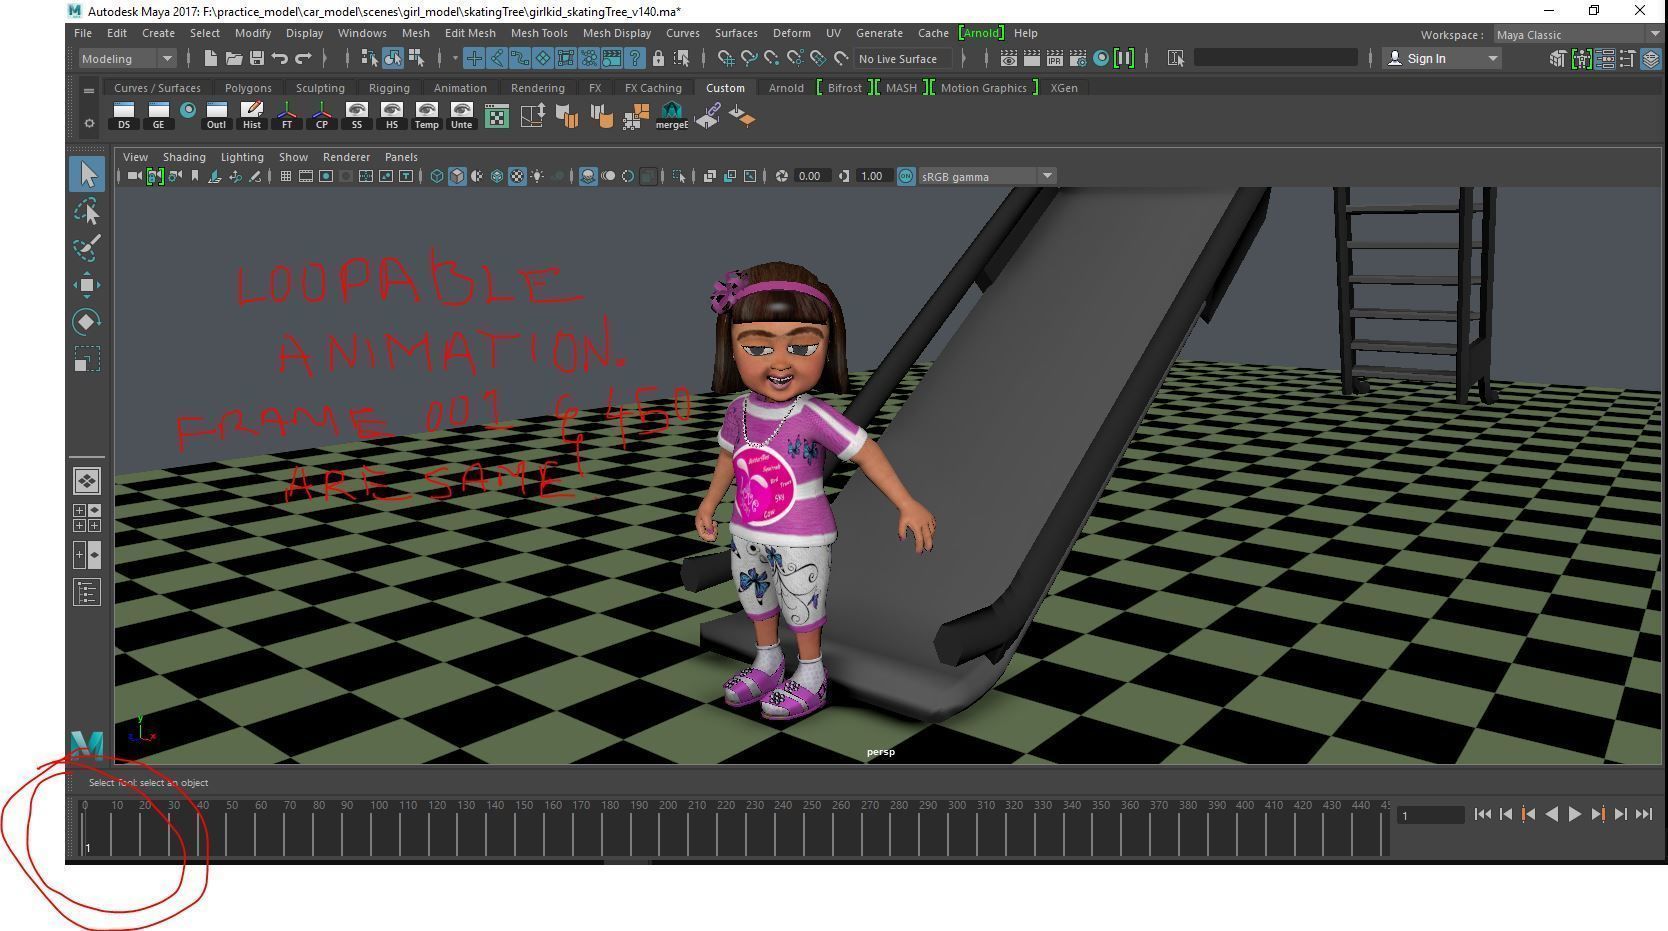This screenshot has height=931, width=1668.
Task: Redo the last undone action
Action: click(x=303, y=59)
